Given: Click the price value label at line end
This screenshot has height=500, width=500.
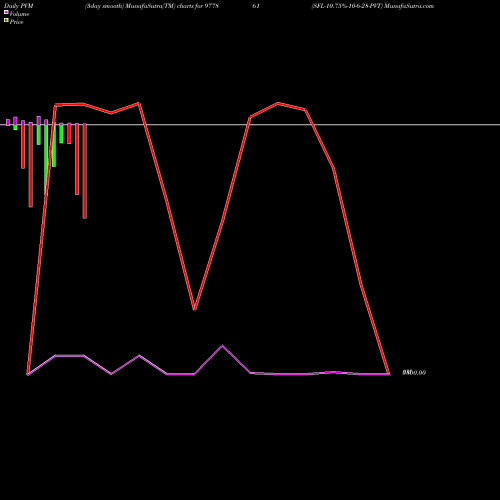Looking at the screenshot, I should click(414, 373).
